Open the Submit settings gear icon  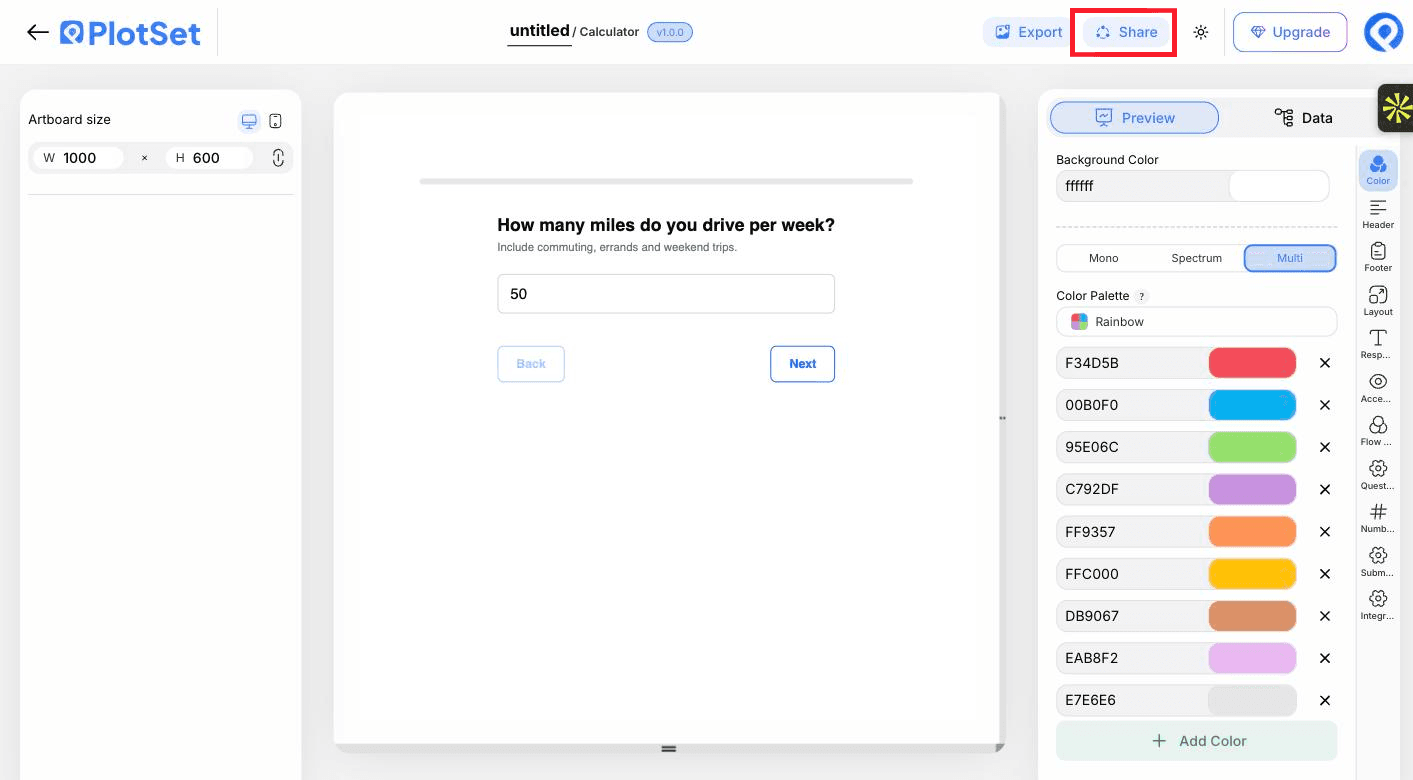point(1378,562)
